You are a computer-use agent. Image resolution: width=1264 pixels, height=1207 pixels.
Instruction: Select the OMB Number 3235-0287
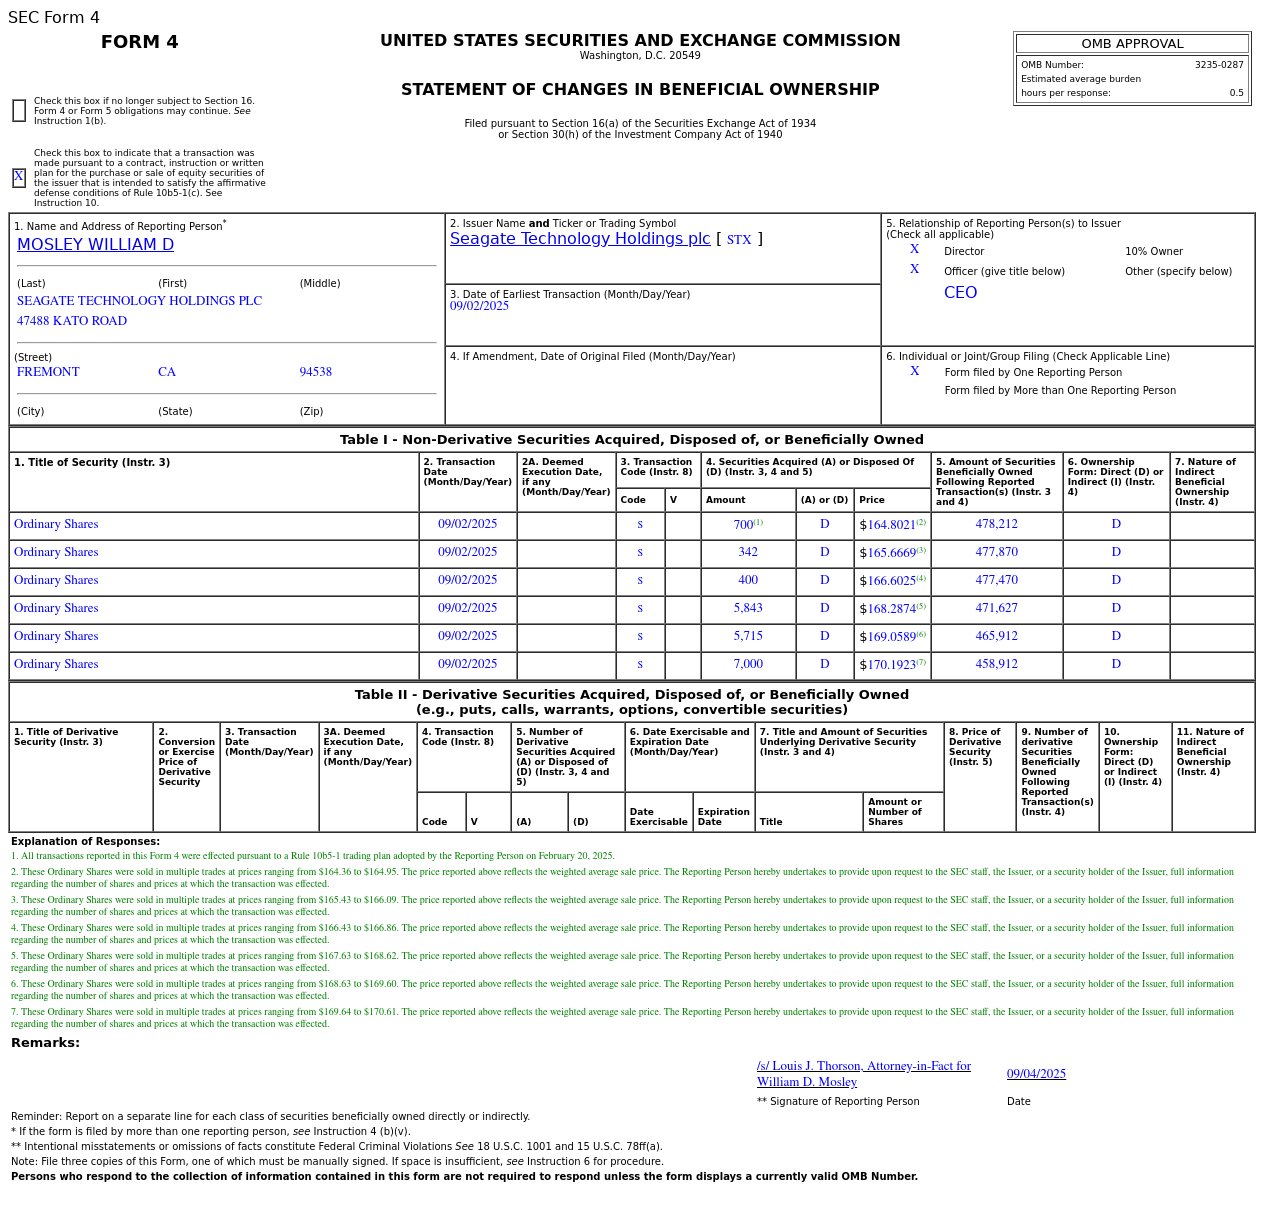(1219, 65)
